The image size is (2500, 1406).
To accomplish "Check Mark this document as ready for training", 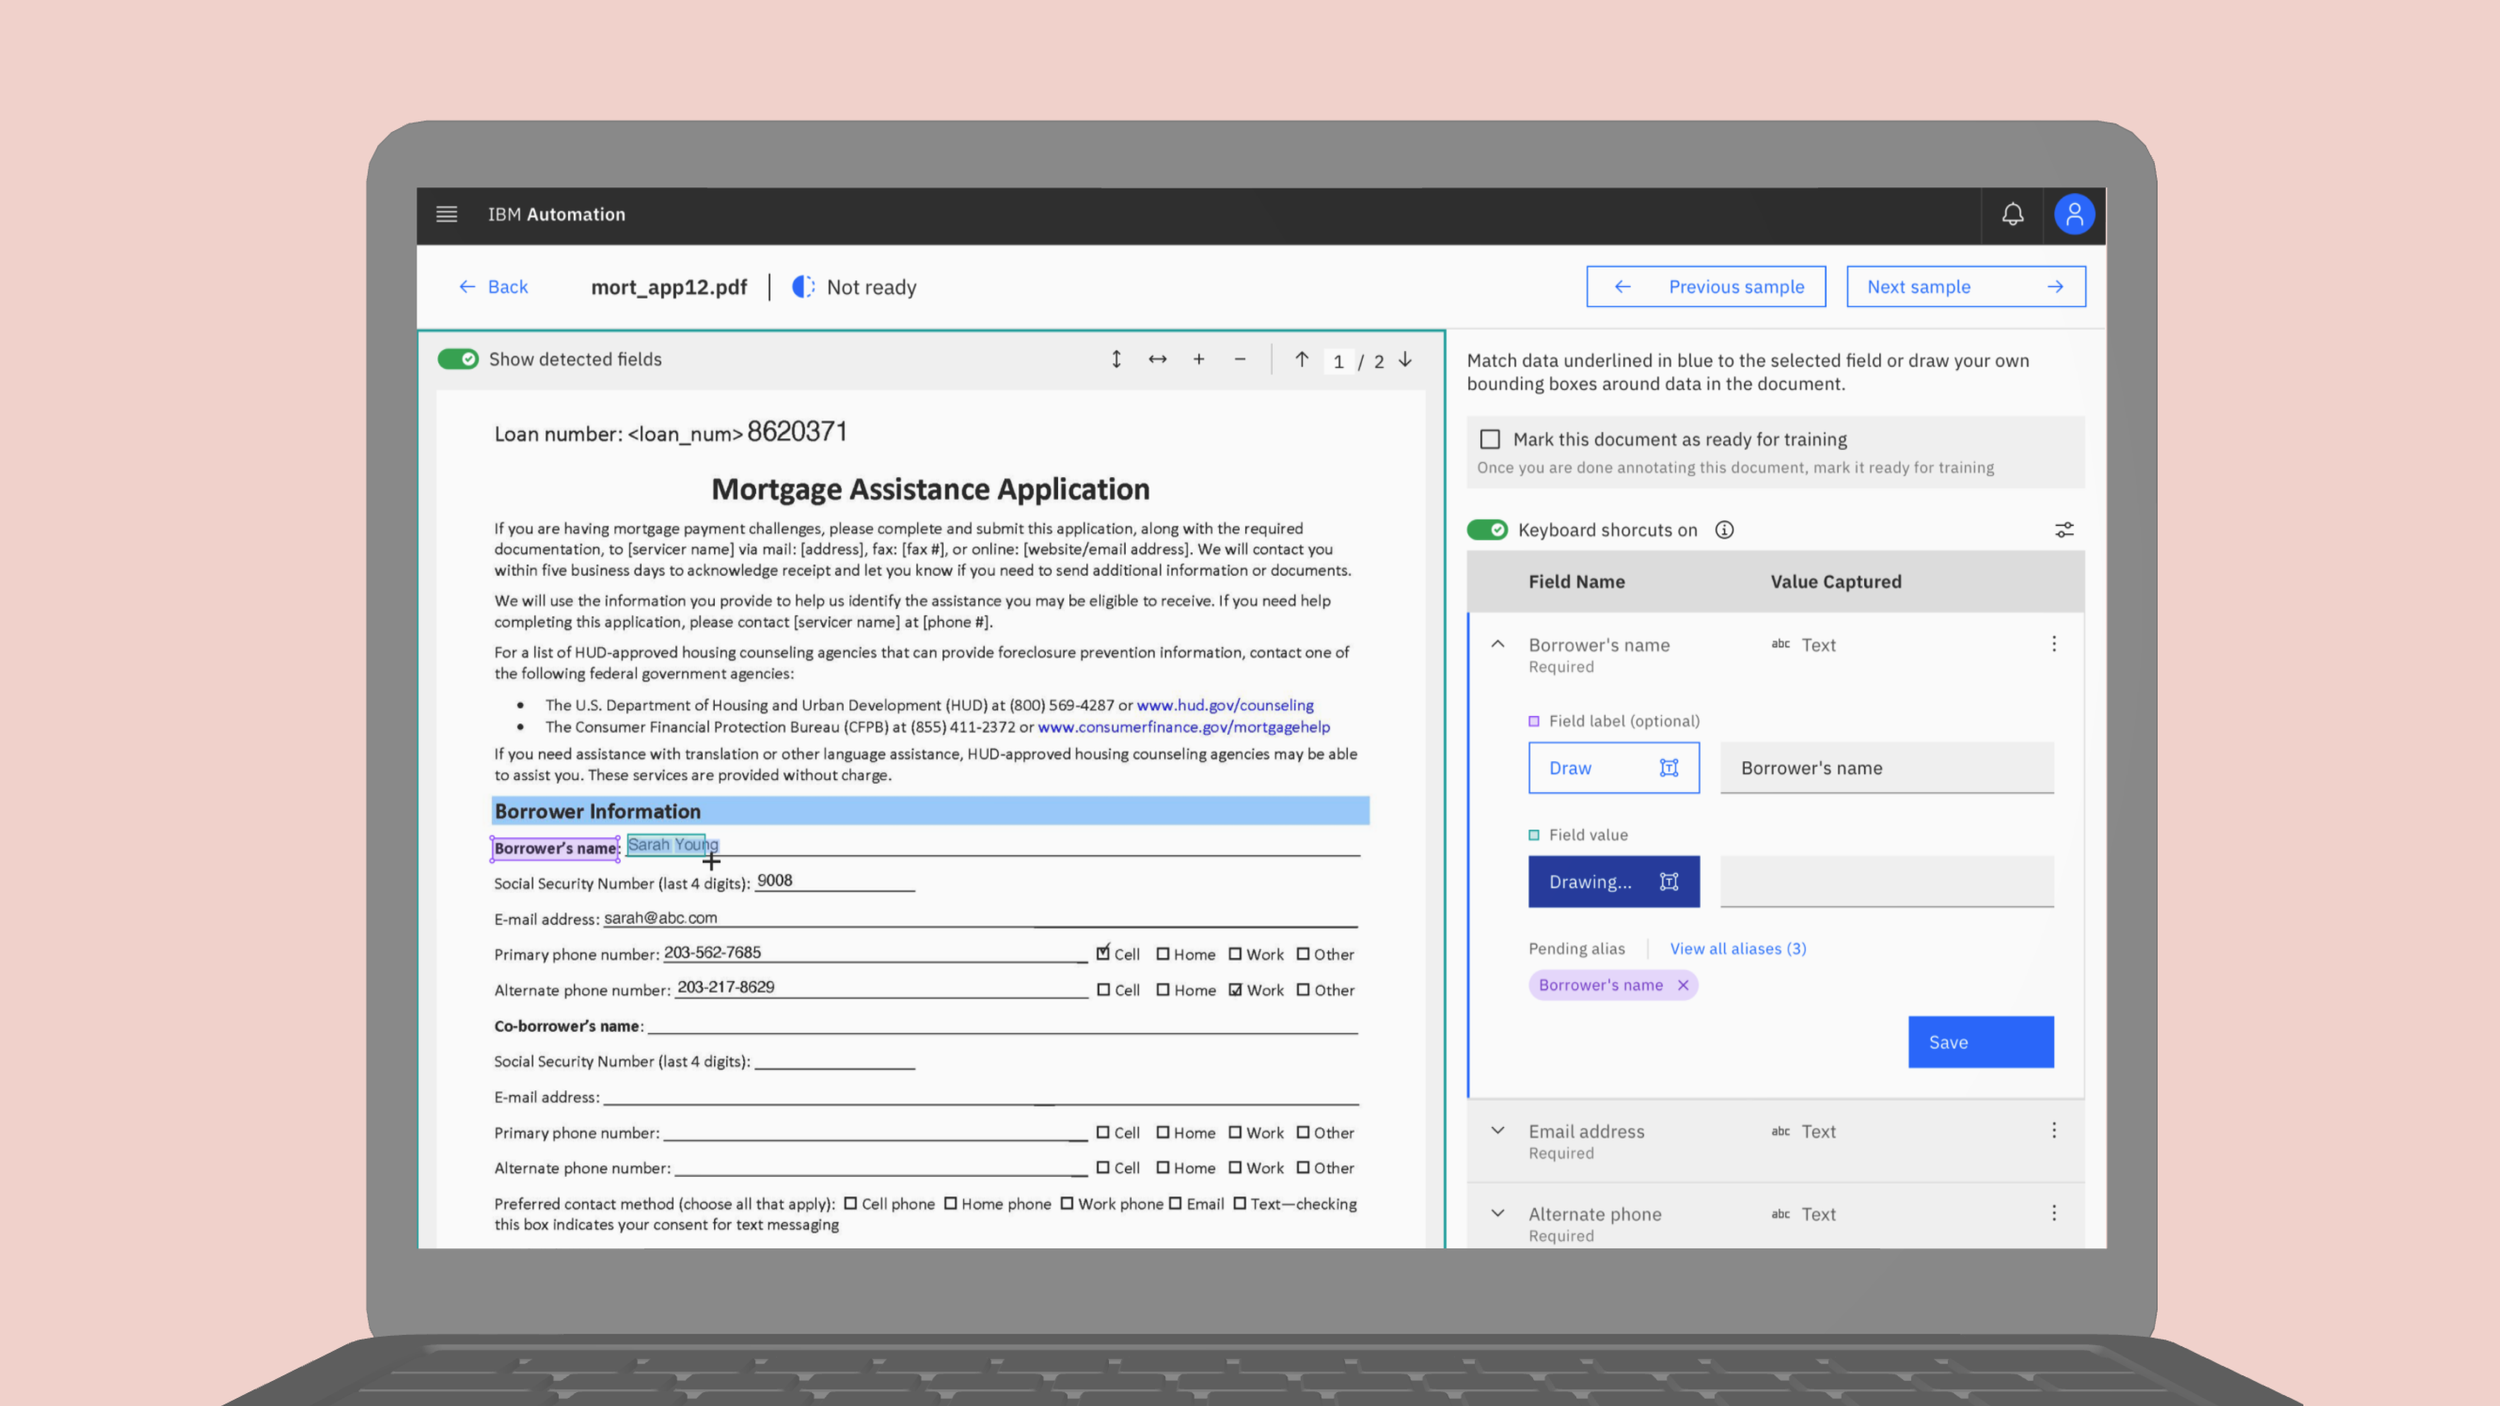I will coord(1490,439).
